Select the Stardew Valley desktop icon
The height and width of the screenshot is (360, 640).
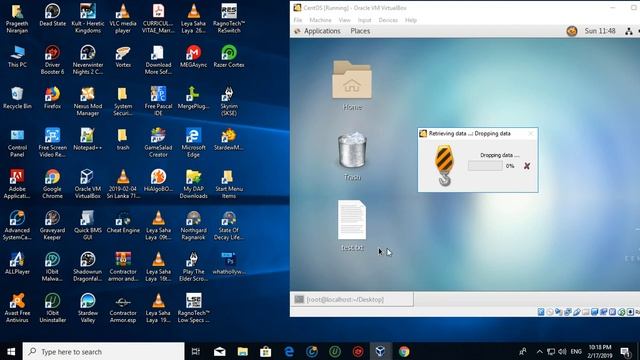(87, 308)
